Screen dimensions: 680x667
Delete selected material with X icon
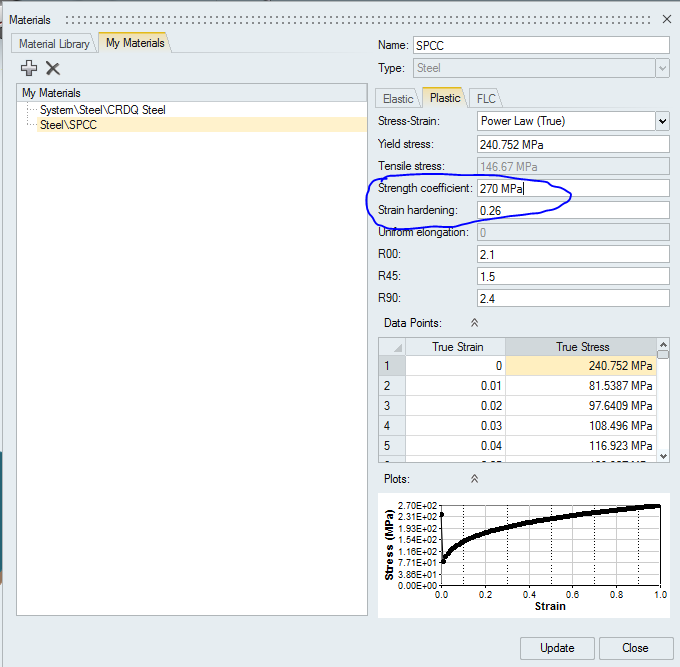[53, 69]
